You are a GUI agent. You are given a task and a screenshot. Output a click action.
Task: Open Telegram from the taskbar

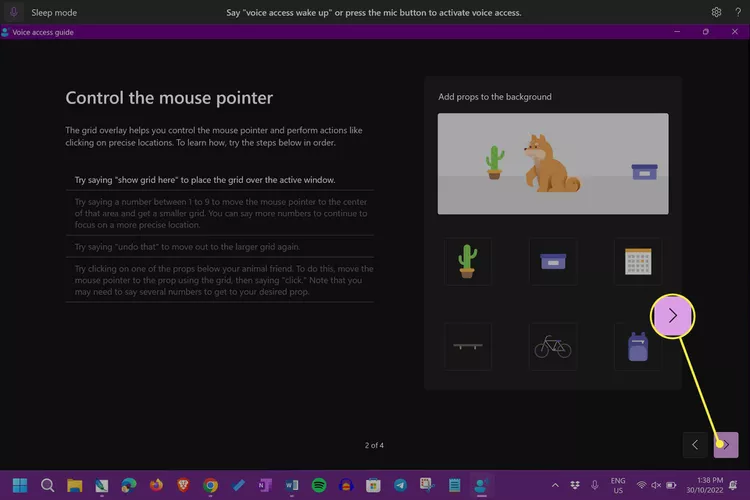pyautogui.click(x=400, y=485)
